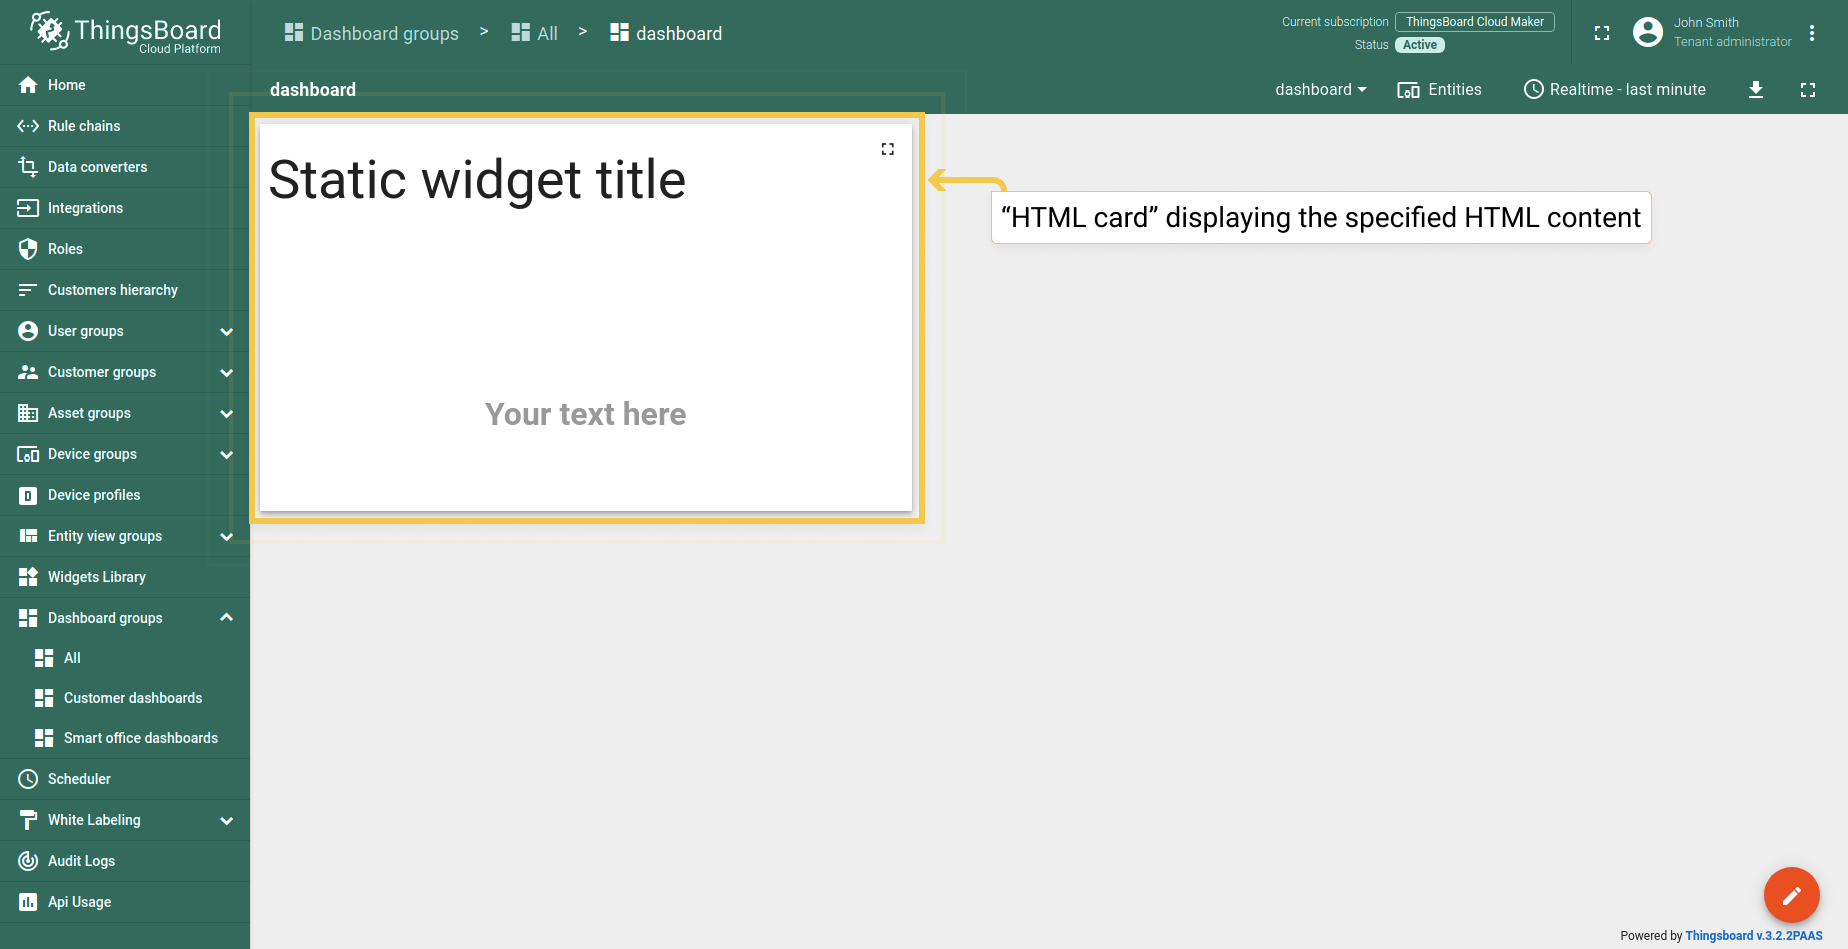
Task: Click the export dashboard download icon
Action: [x=1756, y=90]
